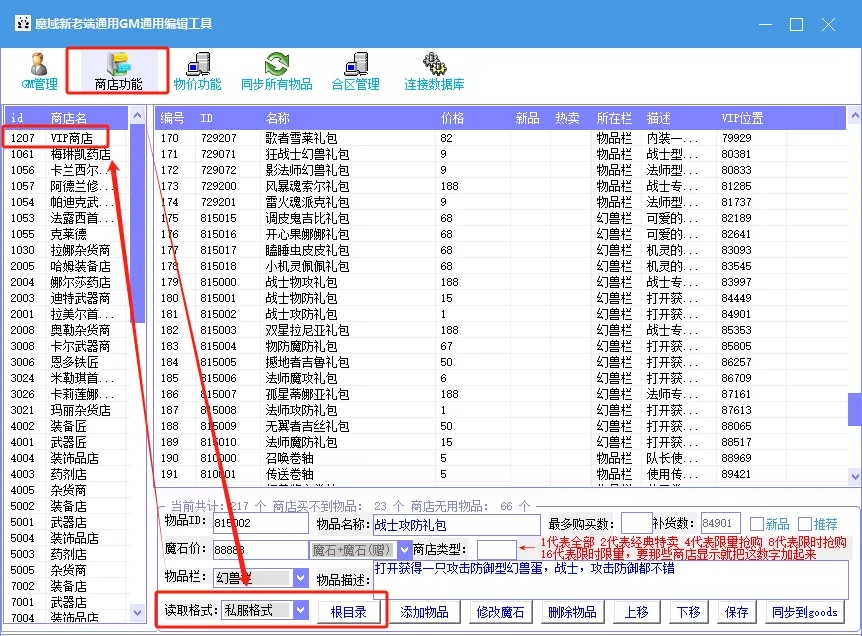This screenshot has width=862, height=636.
Task: Select the 调皮鬼吉比礼包 item row
Action: point(500,218)
